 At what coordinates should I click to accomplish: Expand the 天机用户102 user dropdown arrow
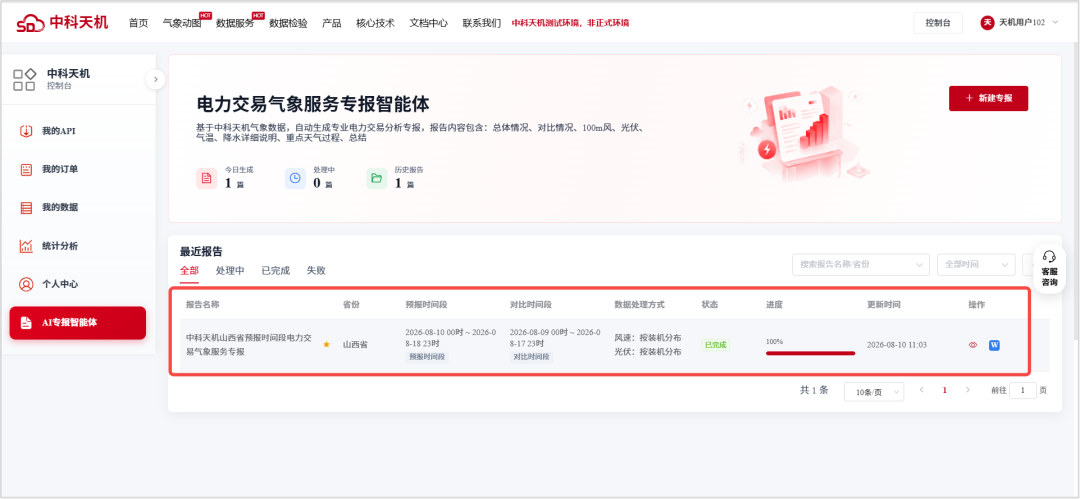coord(1055,23)
